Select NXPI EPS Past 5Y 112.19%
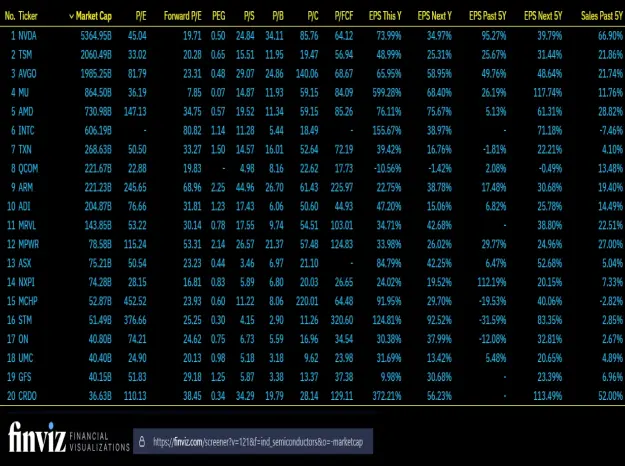Viewport: 625px width, 466px height. coord(492,282)
